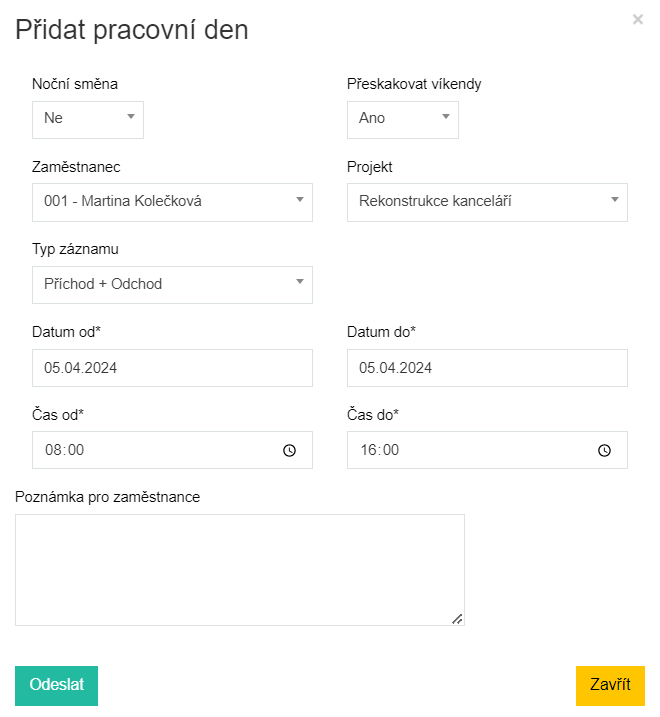The width and height of the screenshot is (660, 717).
Task: Click the Čas do time input
Action: pyautogui.click(x=465, y=450)
